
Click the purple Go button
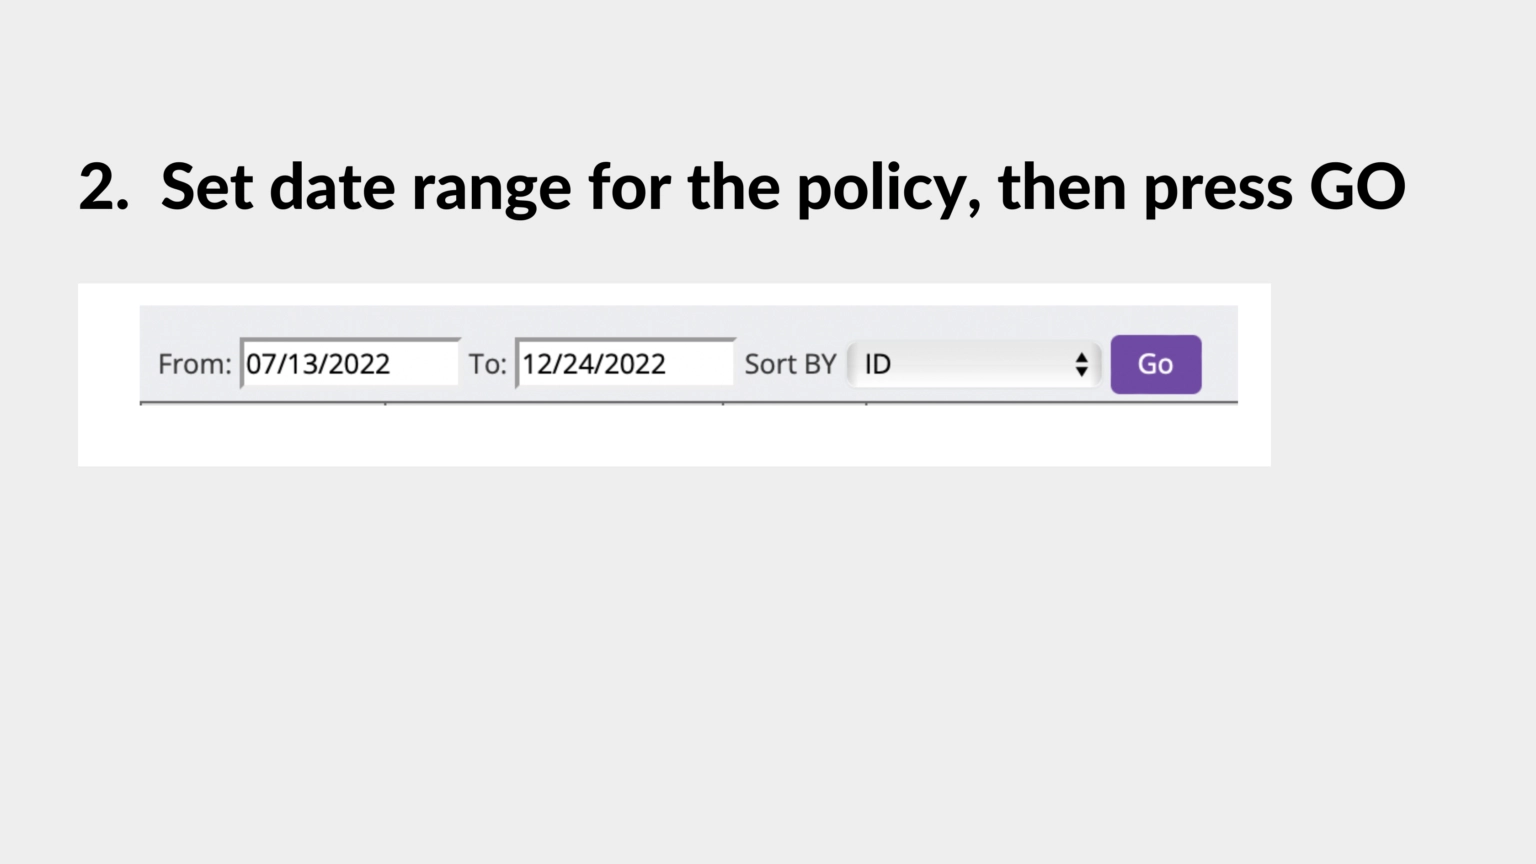(1155, 364)
